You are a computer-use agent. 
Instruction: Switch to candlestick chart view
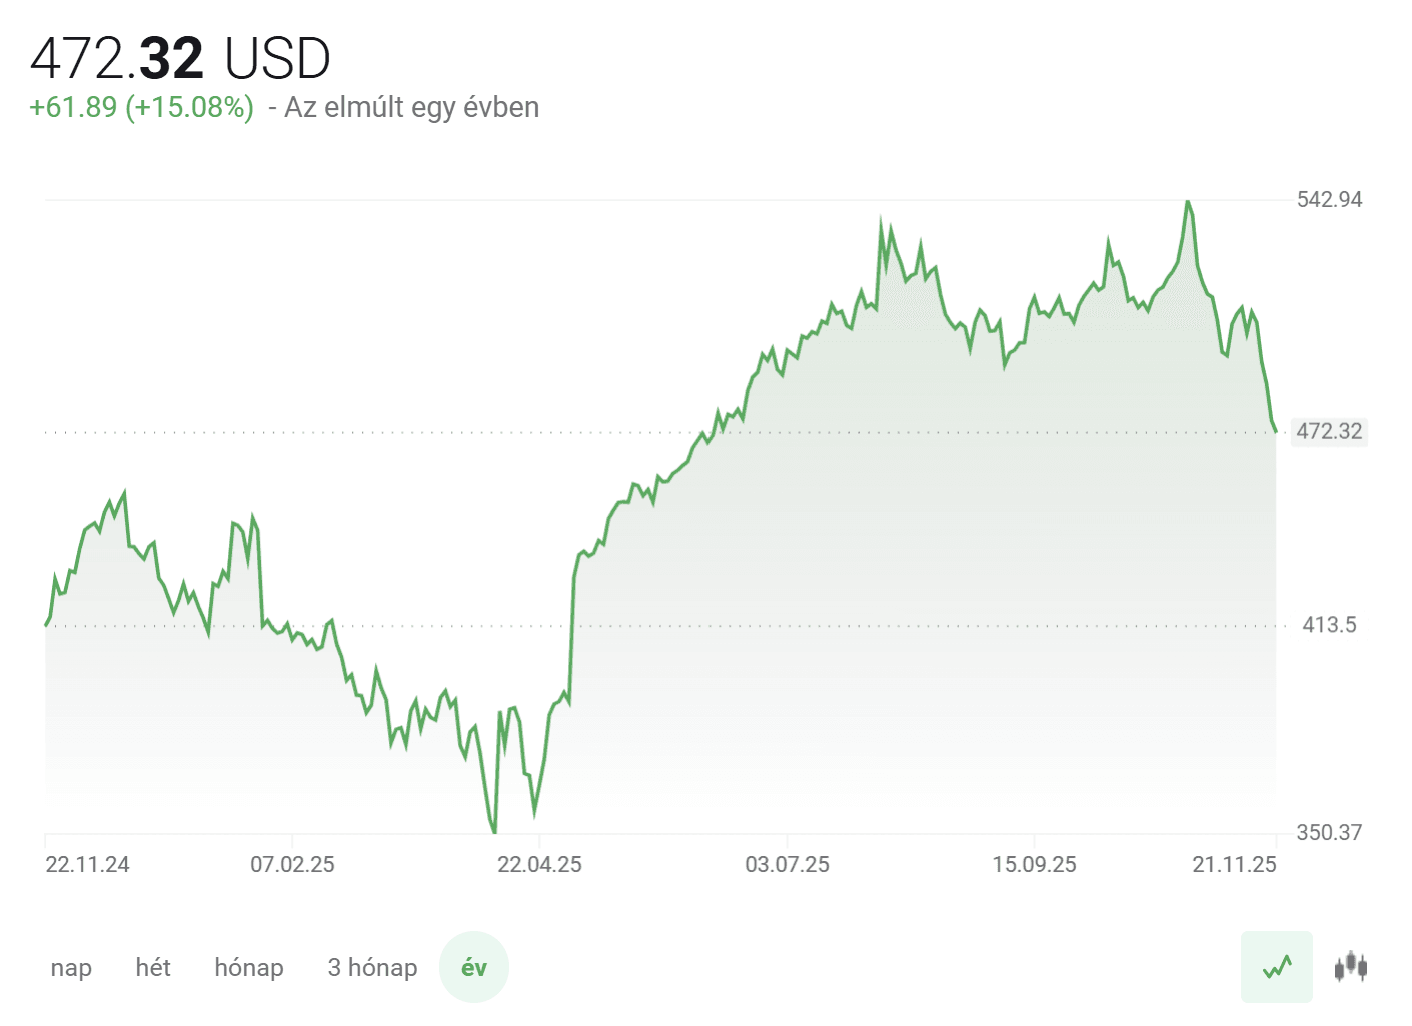click(x=1350, y=967)
